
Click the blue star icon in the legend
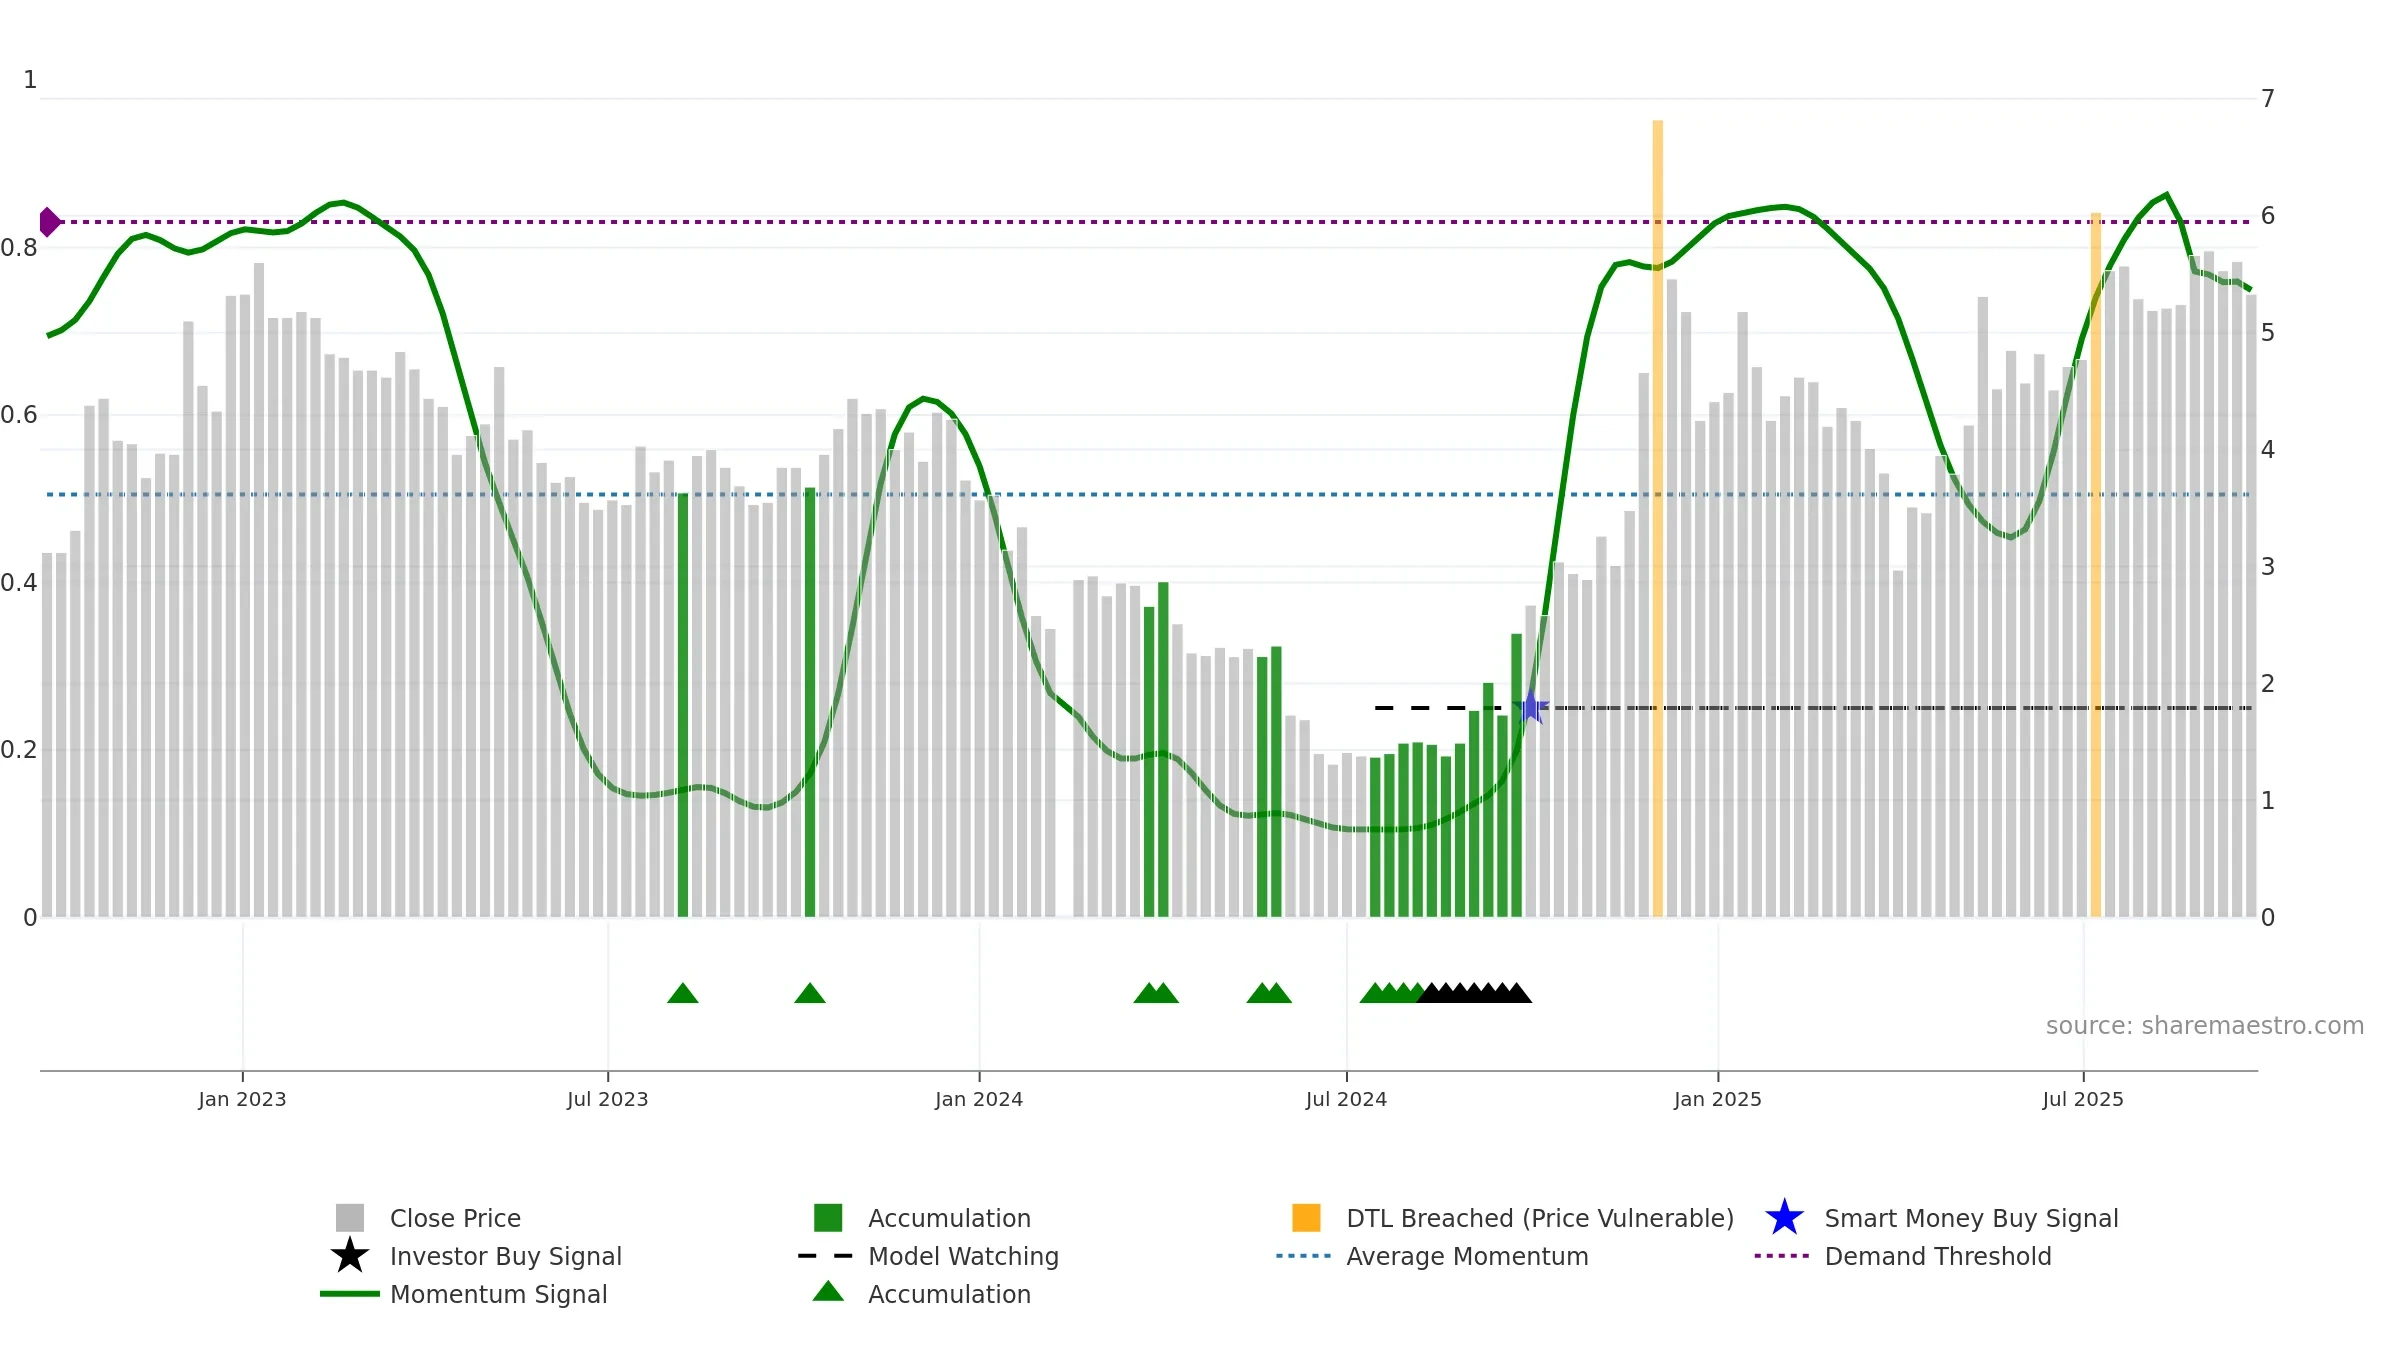tap(1784, 1218)
